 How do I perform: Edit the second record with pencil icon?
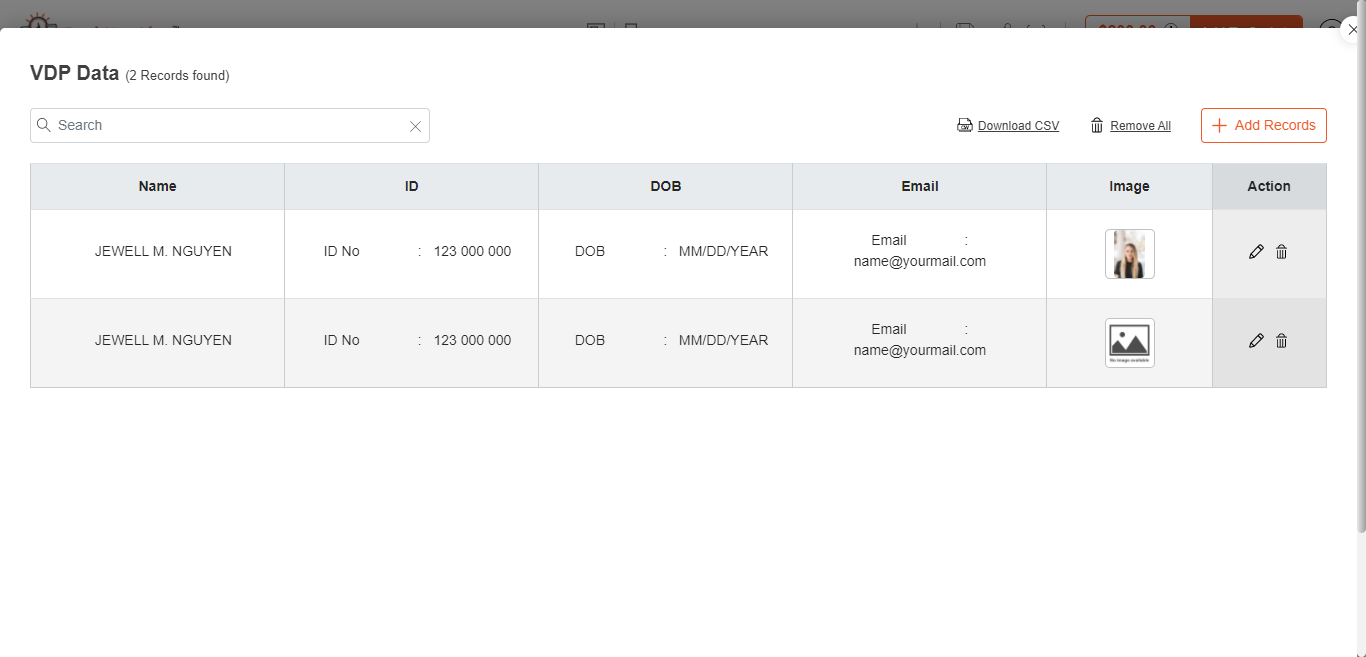pyautogui.click(x=1256, y=341)
